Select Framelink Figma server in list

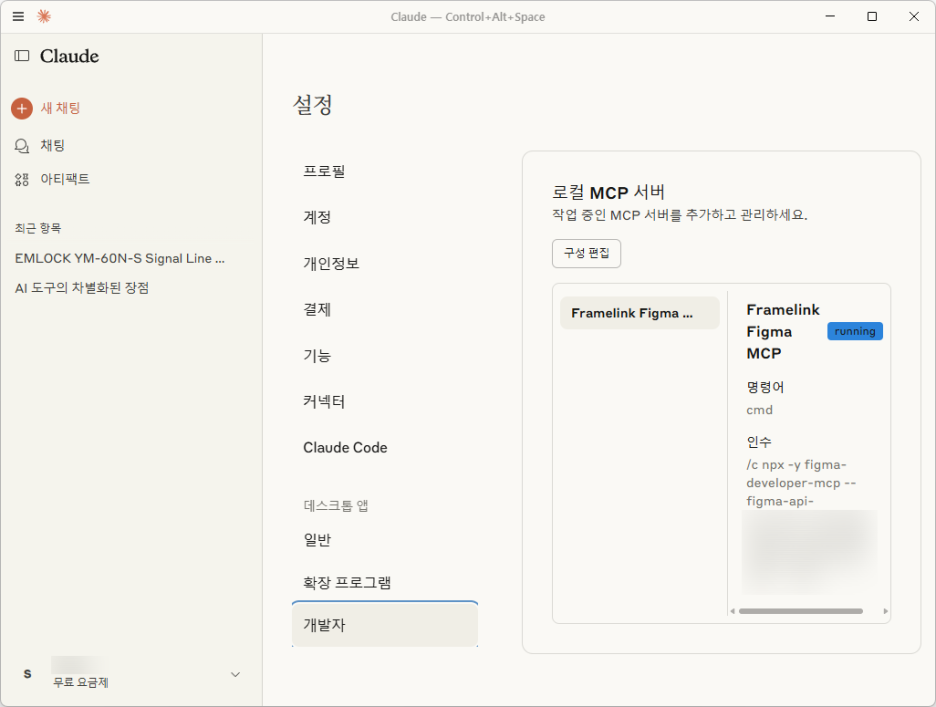click(639, 313)
